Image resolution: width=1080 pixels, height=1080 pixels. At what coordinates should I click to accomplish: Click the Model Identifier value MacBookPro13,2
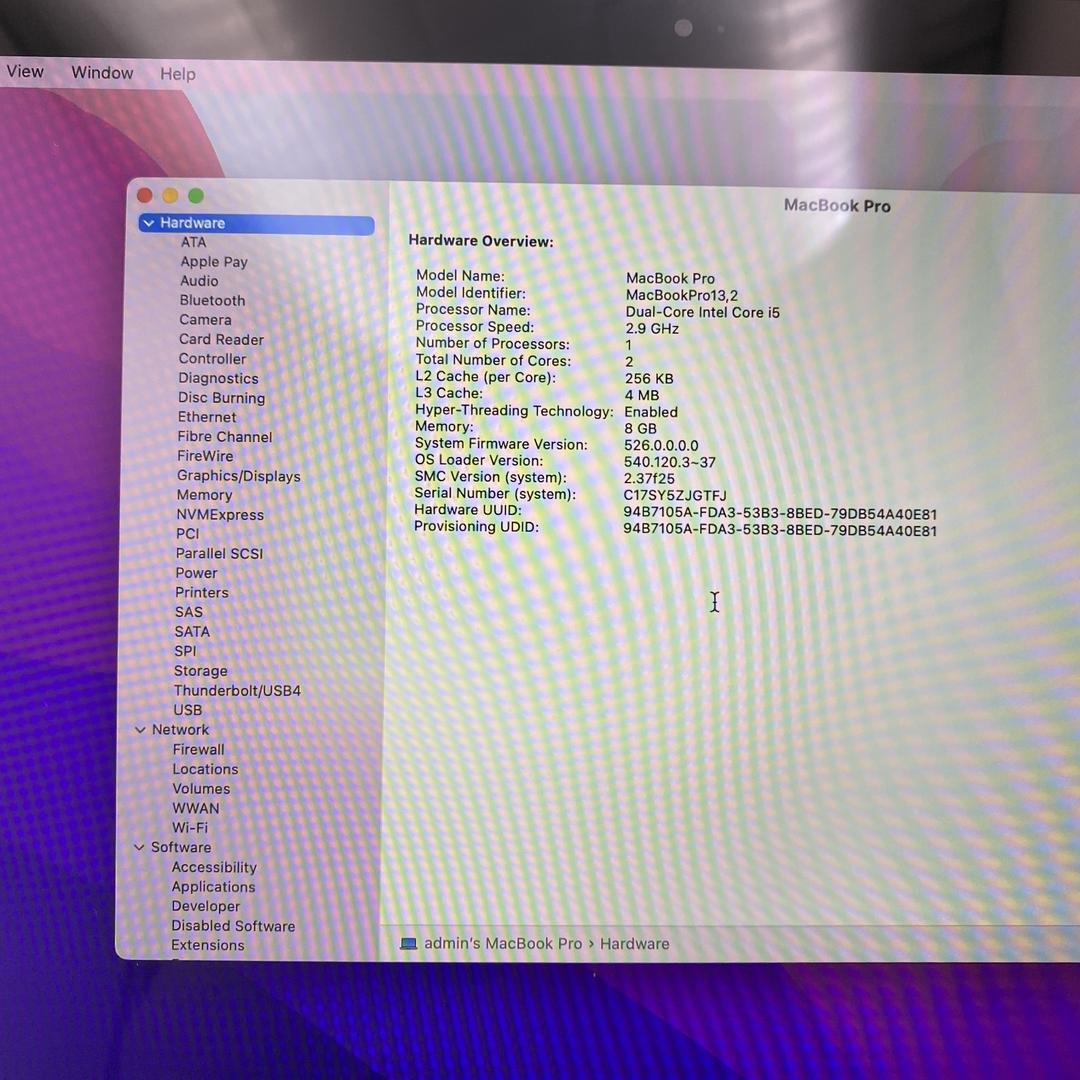pyautogui.click(x=681, y=295)
